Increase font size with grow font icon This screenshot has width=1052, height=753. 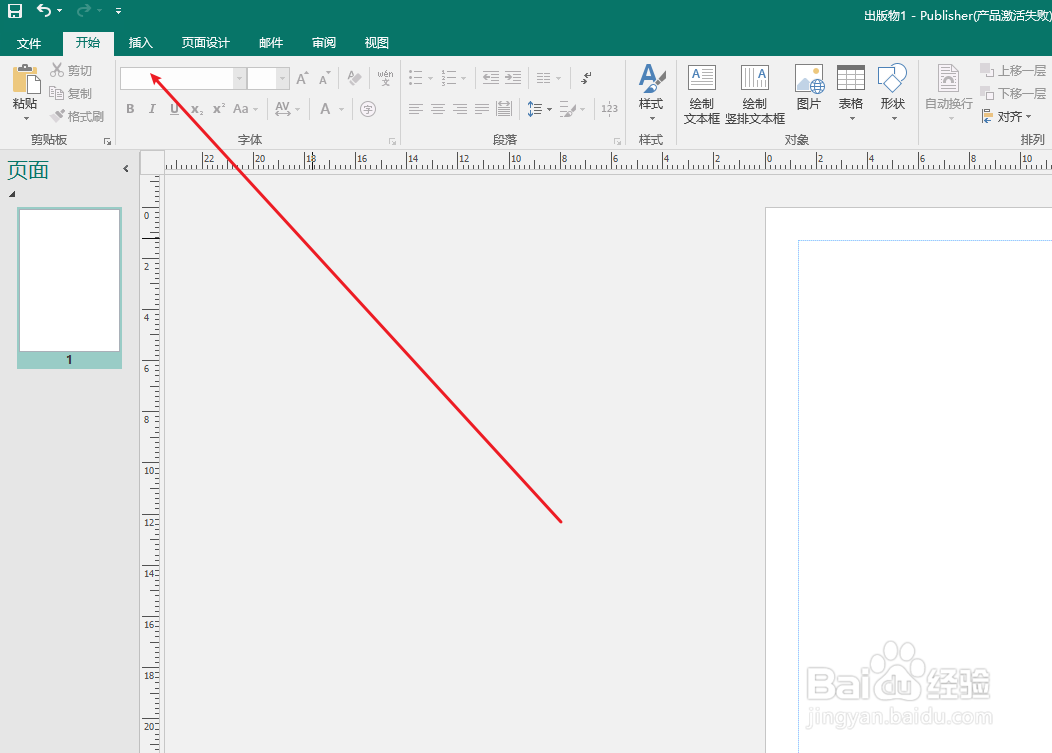pyautogui.click(x=303, y=79)
